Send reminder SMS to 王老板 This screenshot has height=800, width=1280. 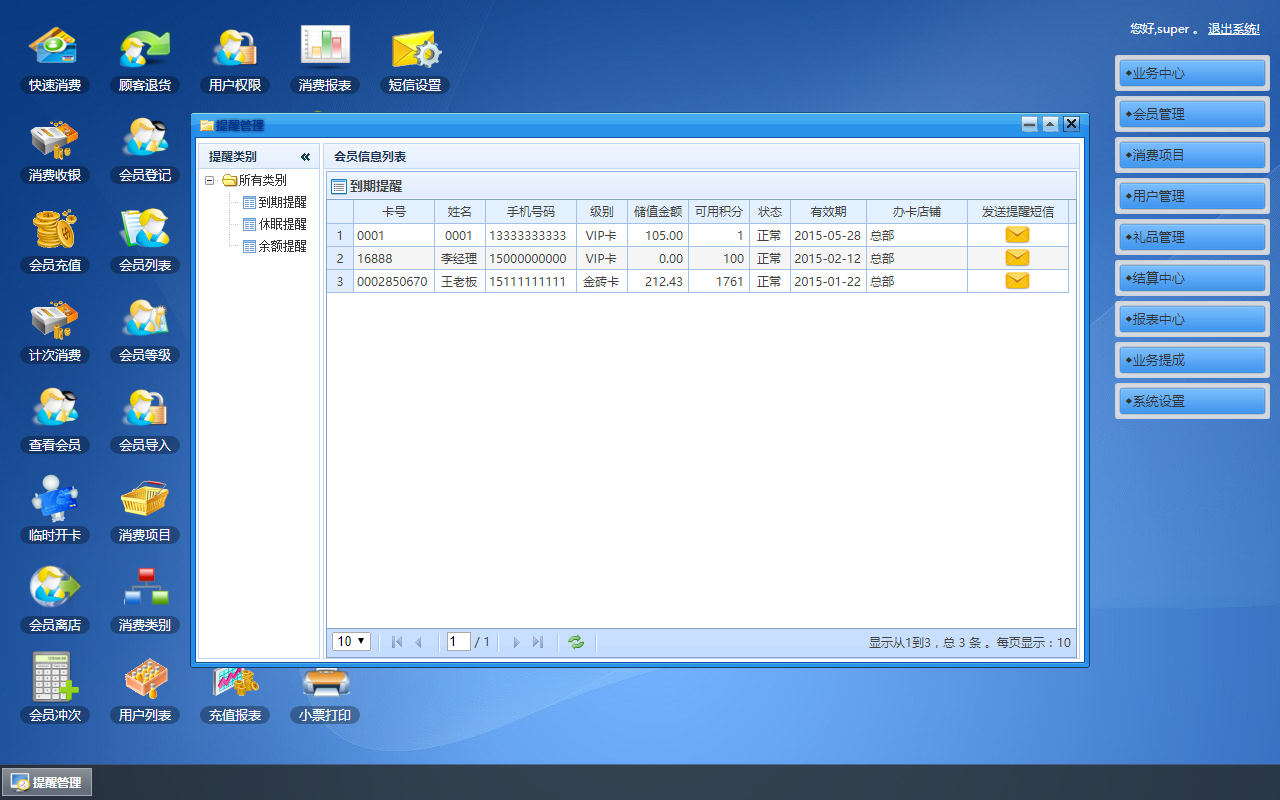[1017, 281]
